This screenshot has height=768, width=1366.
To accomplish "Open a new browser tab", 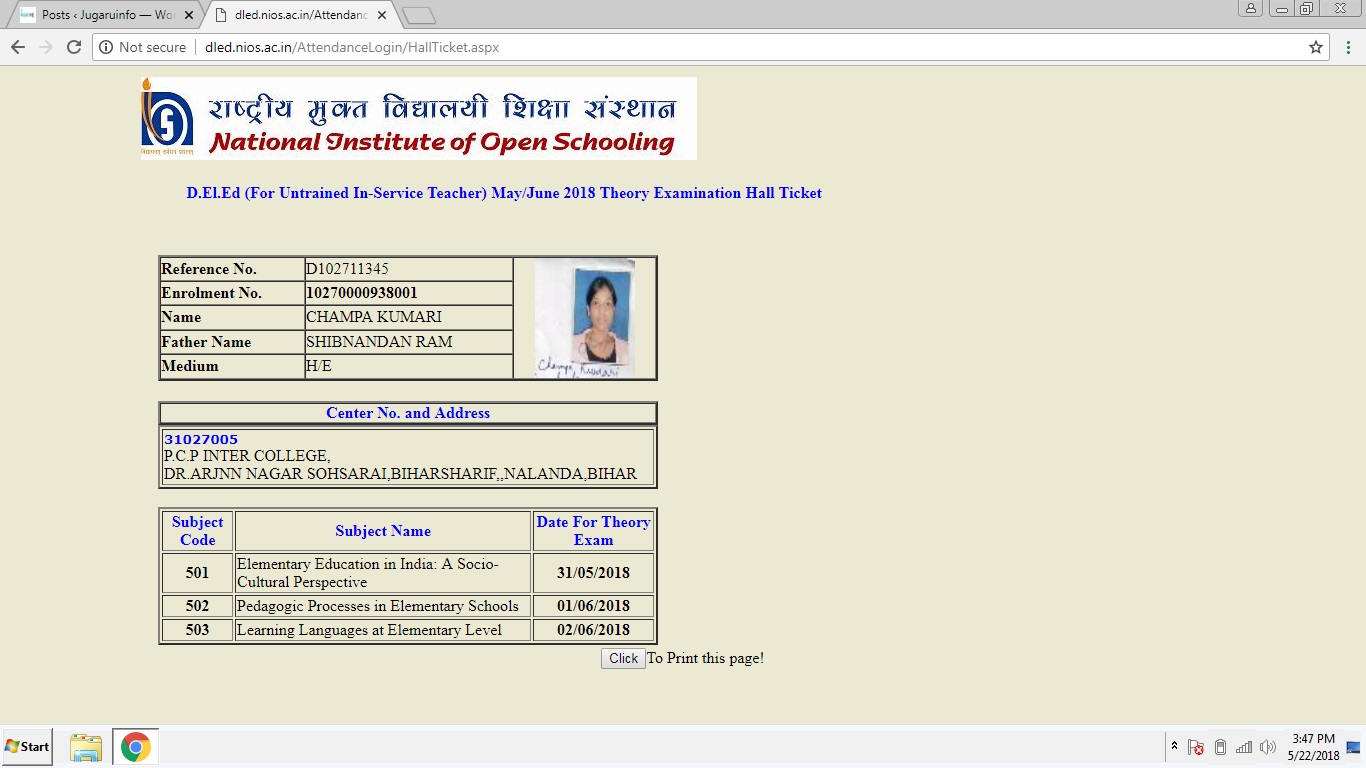I will click(419, 15).
